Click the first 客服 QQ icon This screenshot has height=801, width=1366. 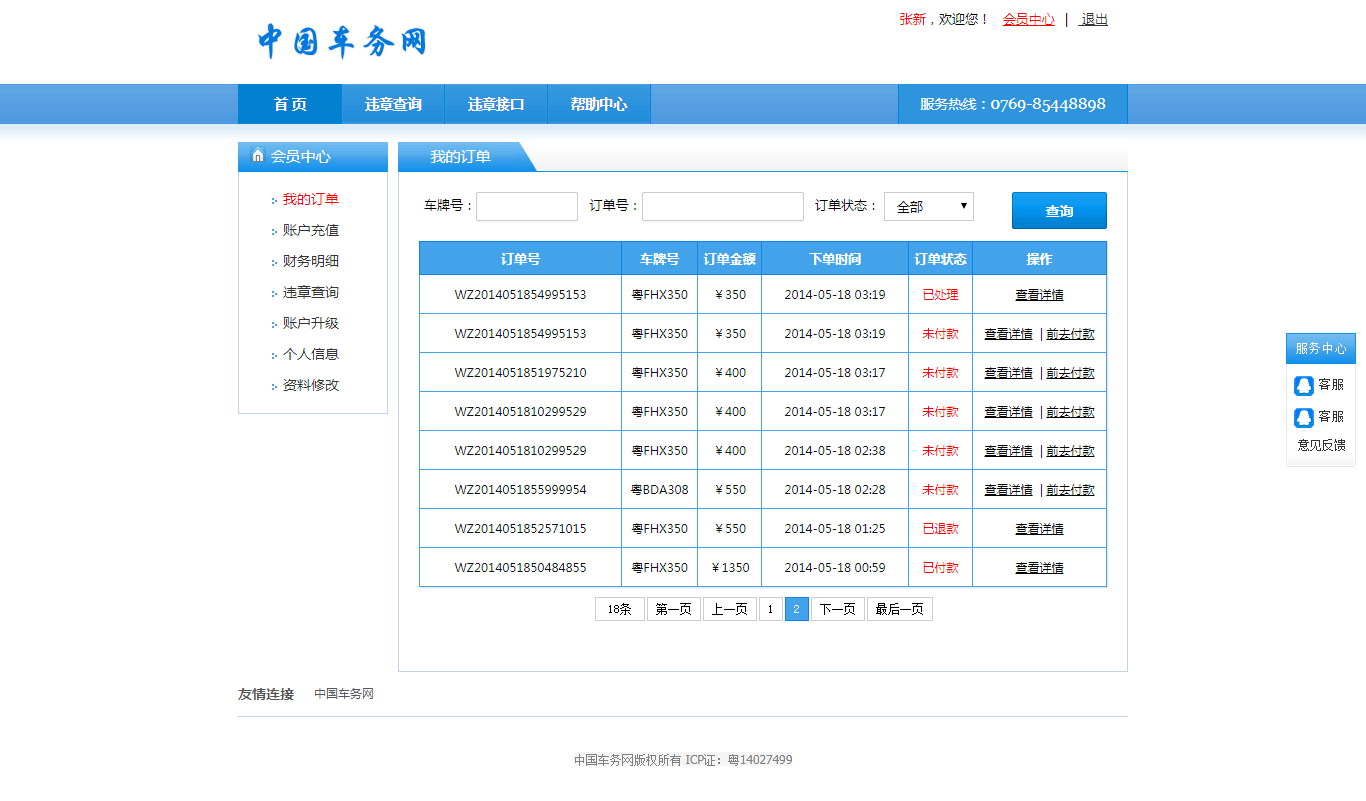[x=1304, y=385]
